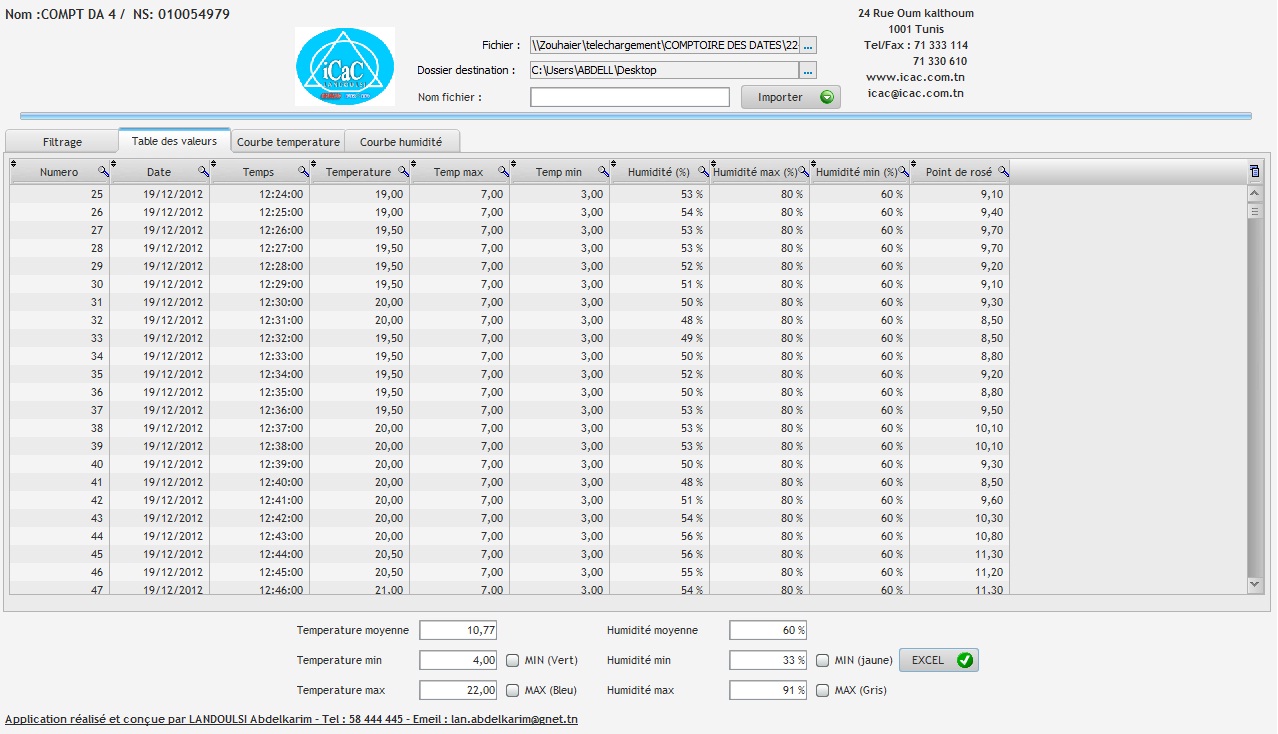Click the Humidité moyenne value field
The width and height of the screenshot is (1278, 734).
click(x=768, y=630)
